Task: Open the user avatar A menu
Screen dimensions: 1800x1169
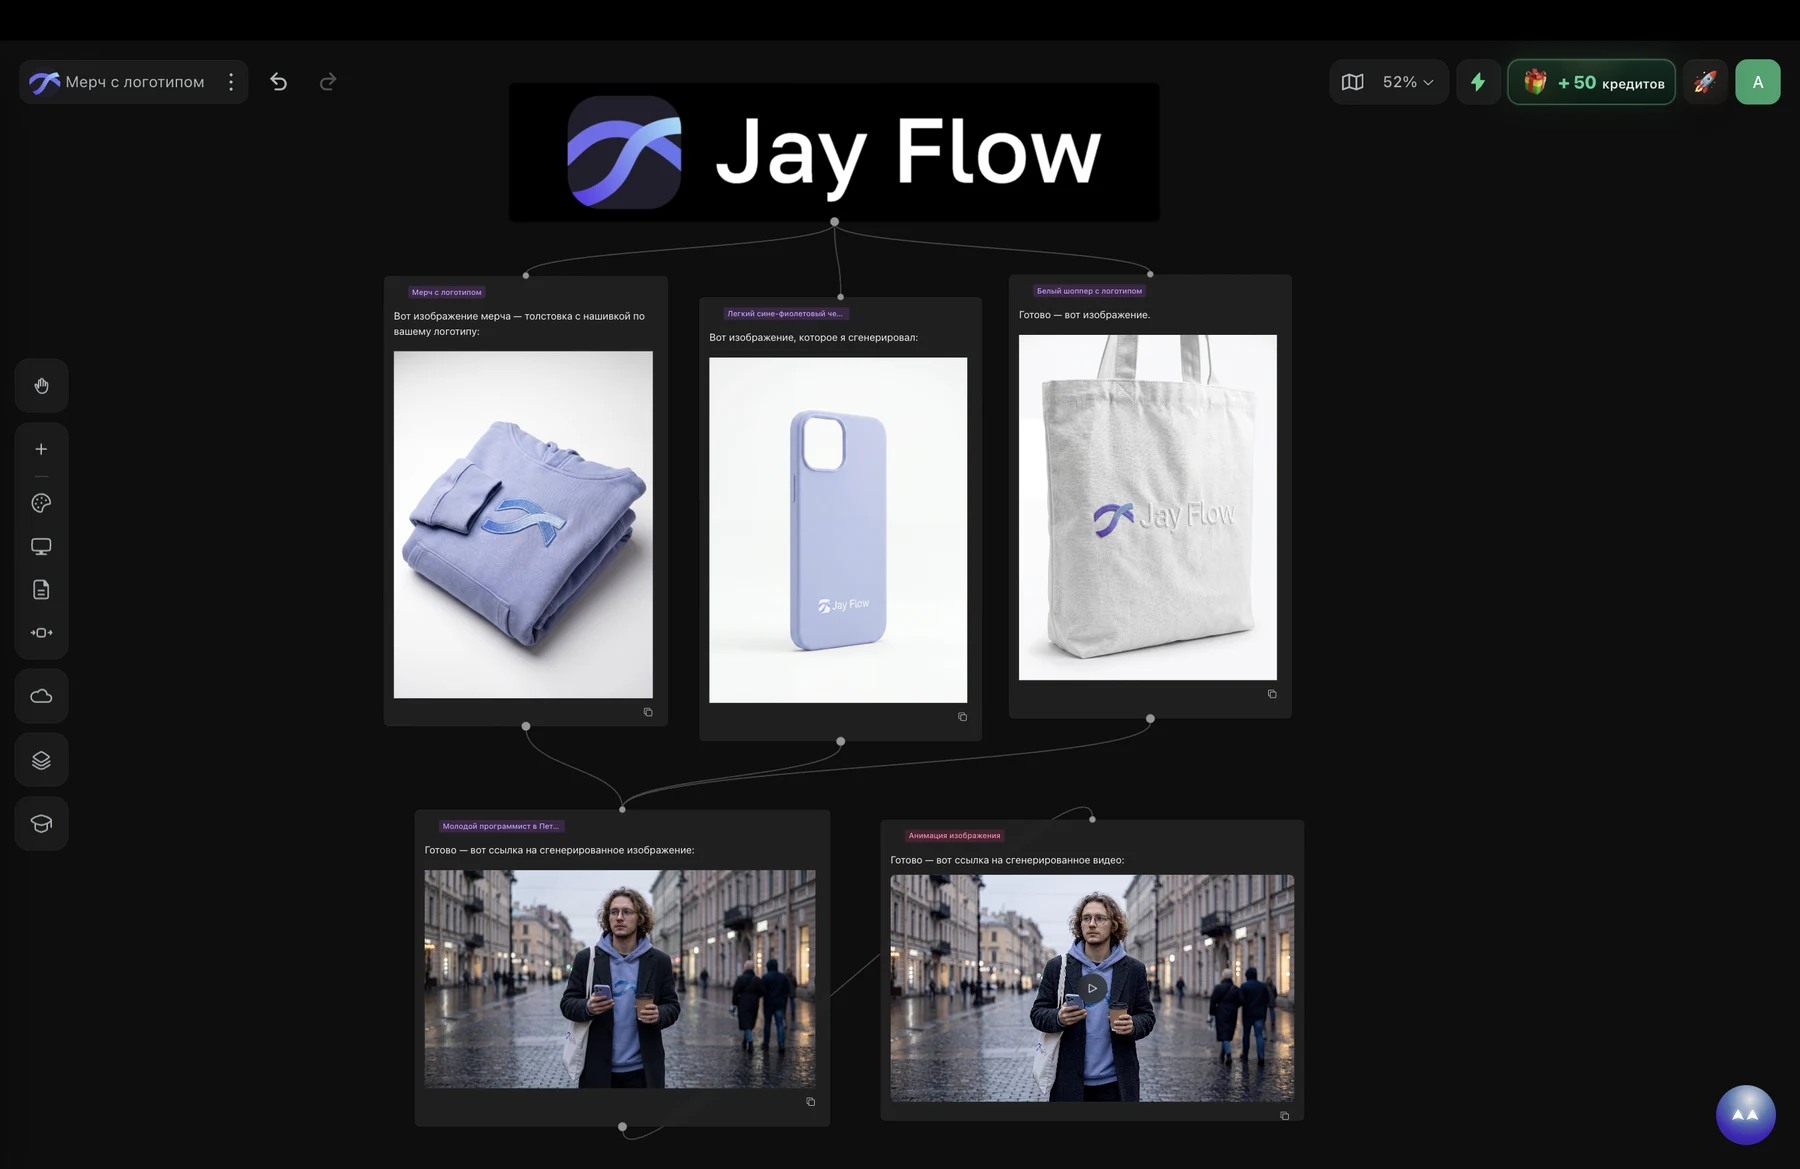Action: [x=1758, y=82]
